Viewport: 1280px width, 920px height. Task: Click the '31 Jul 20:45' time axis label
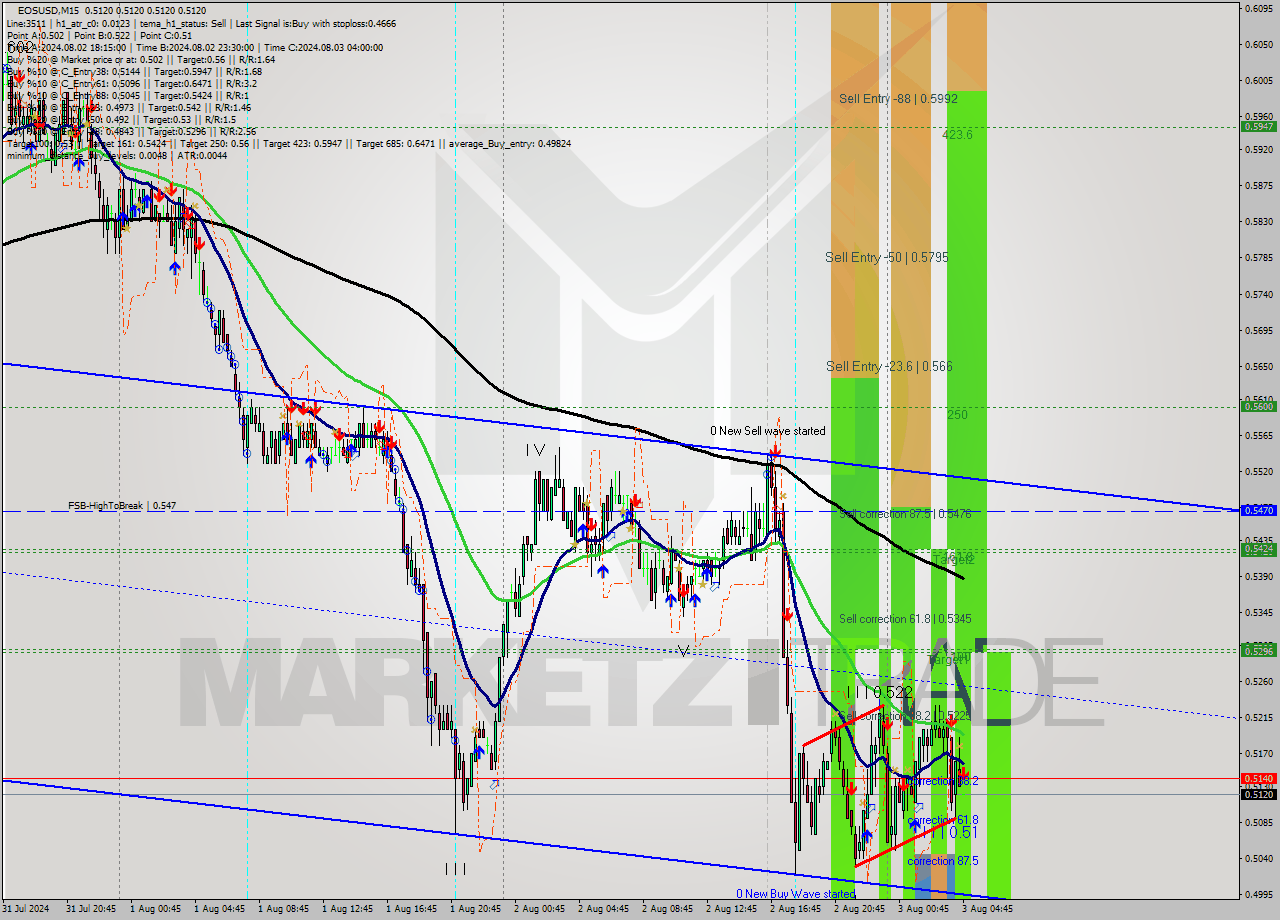[91, 909]
